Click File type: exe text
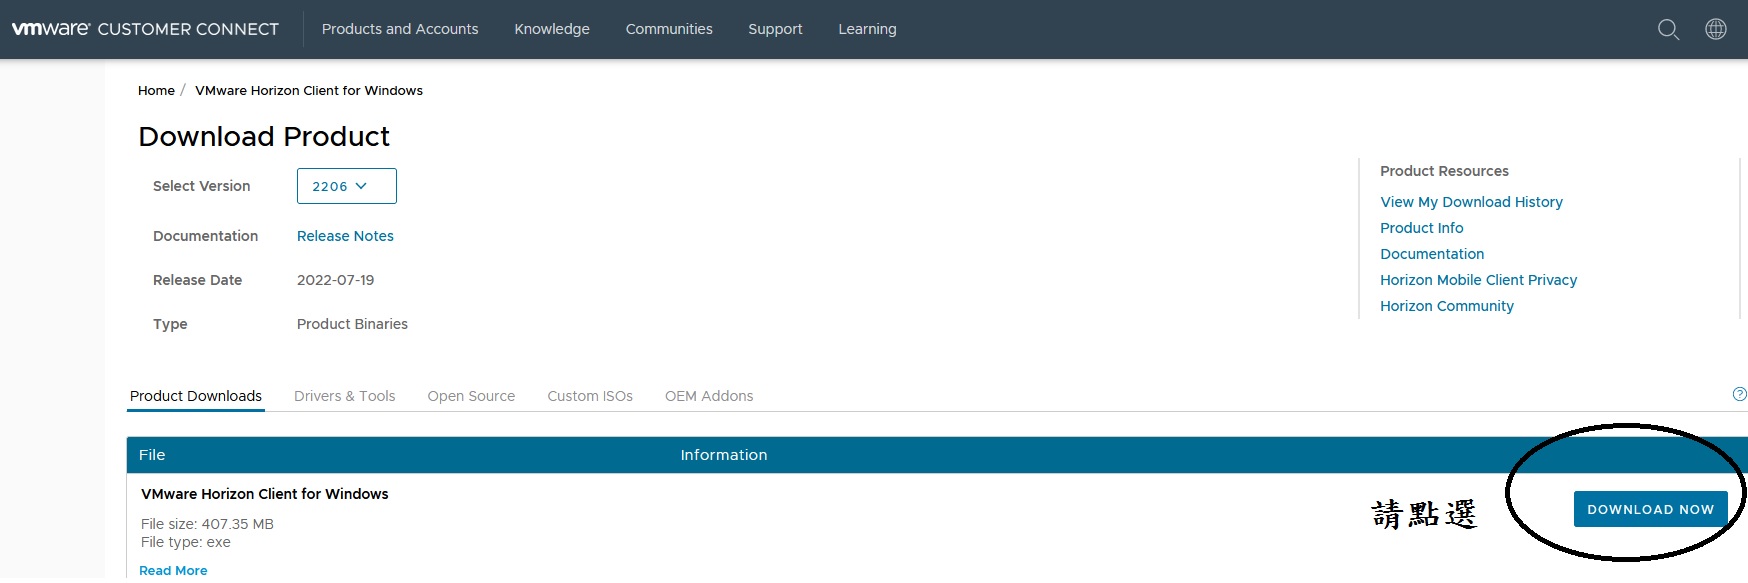Viewport: 1748px width, 583px height. [x=186, y=542]
